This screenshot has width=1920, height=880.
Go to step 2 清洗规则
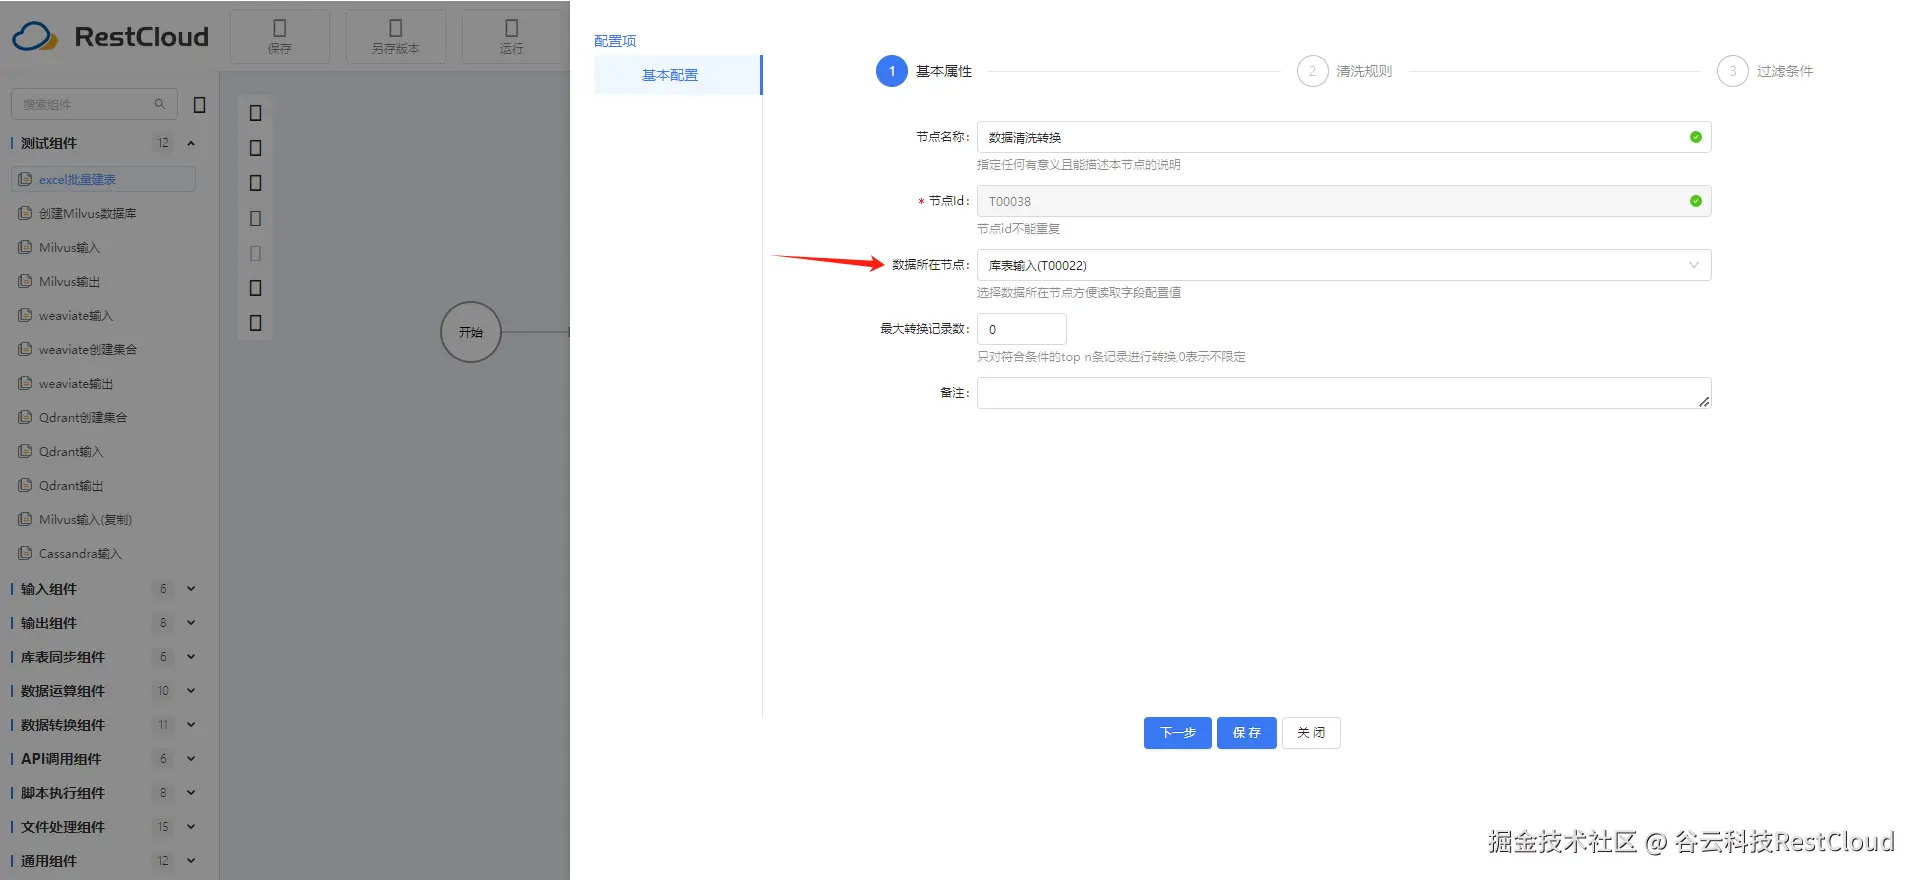pos(1345,71)
